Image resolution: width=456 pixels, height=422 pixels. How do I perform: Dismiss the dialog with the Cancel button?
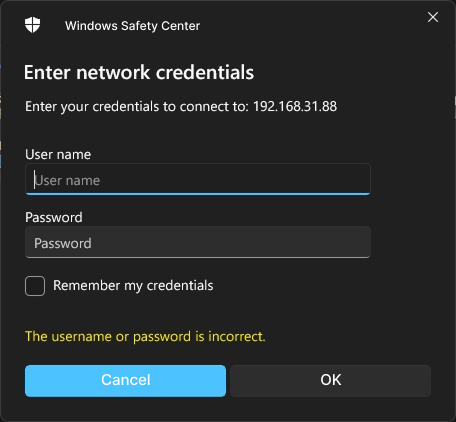125,381
